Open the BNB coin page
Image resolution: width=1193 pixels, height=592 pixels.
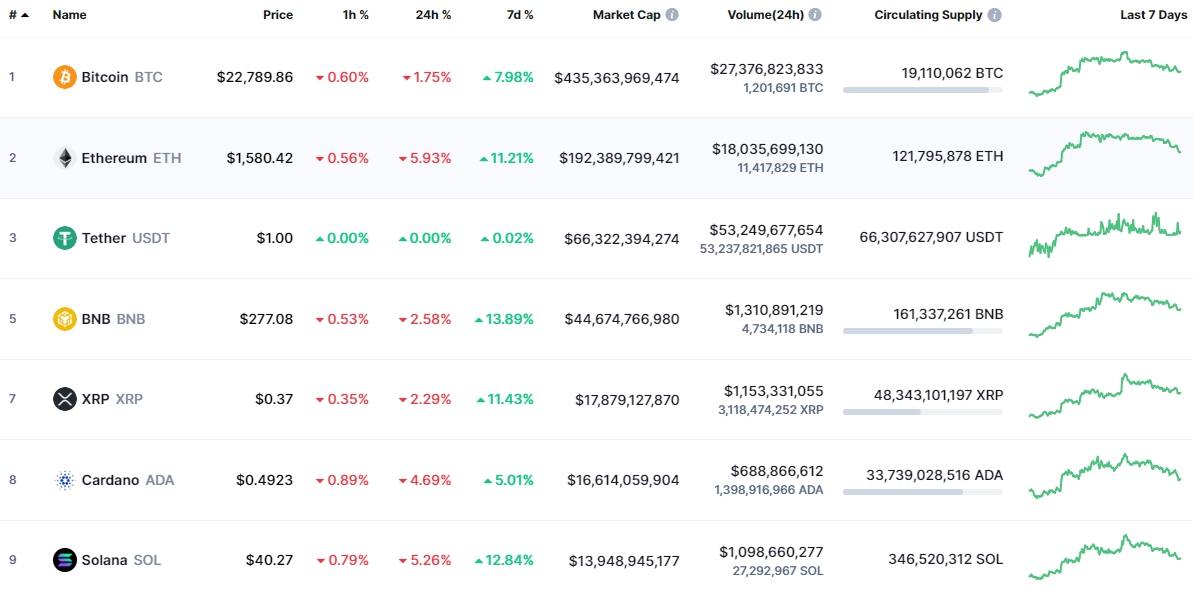point(113,319)
